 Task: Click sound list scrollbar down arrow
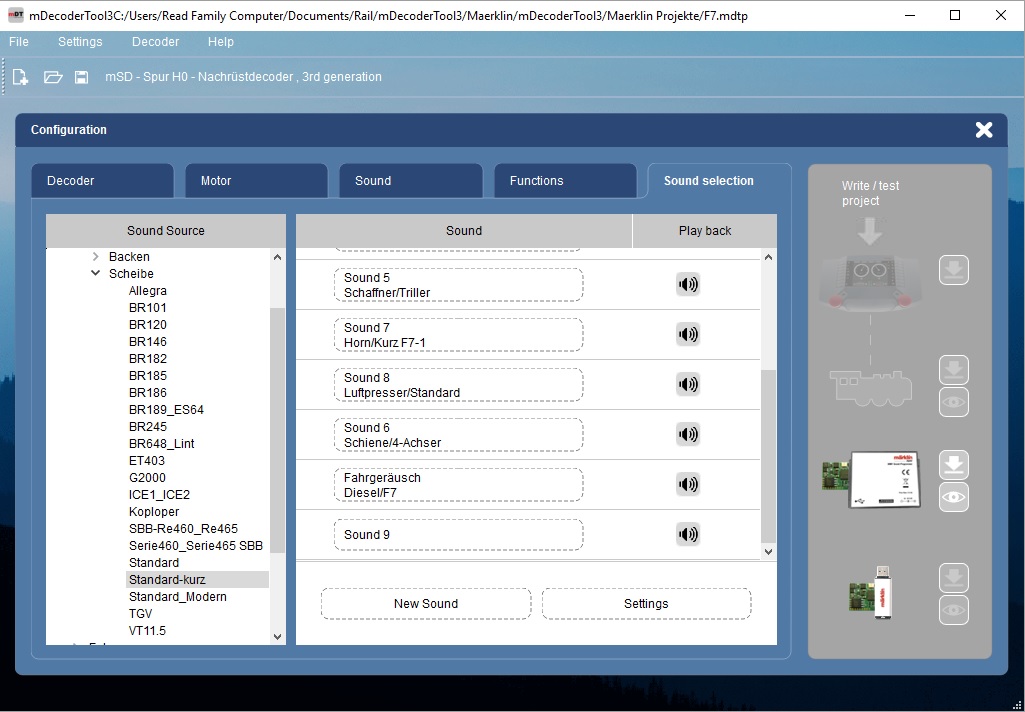coord(769,552)
